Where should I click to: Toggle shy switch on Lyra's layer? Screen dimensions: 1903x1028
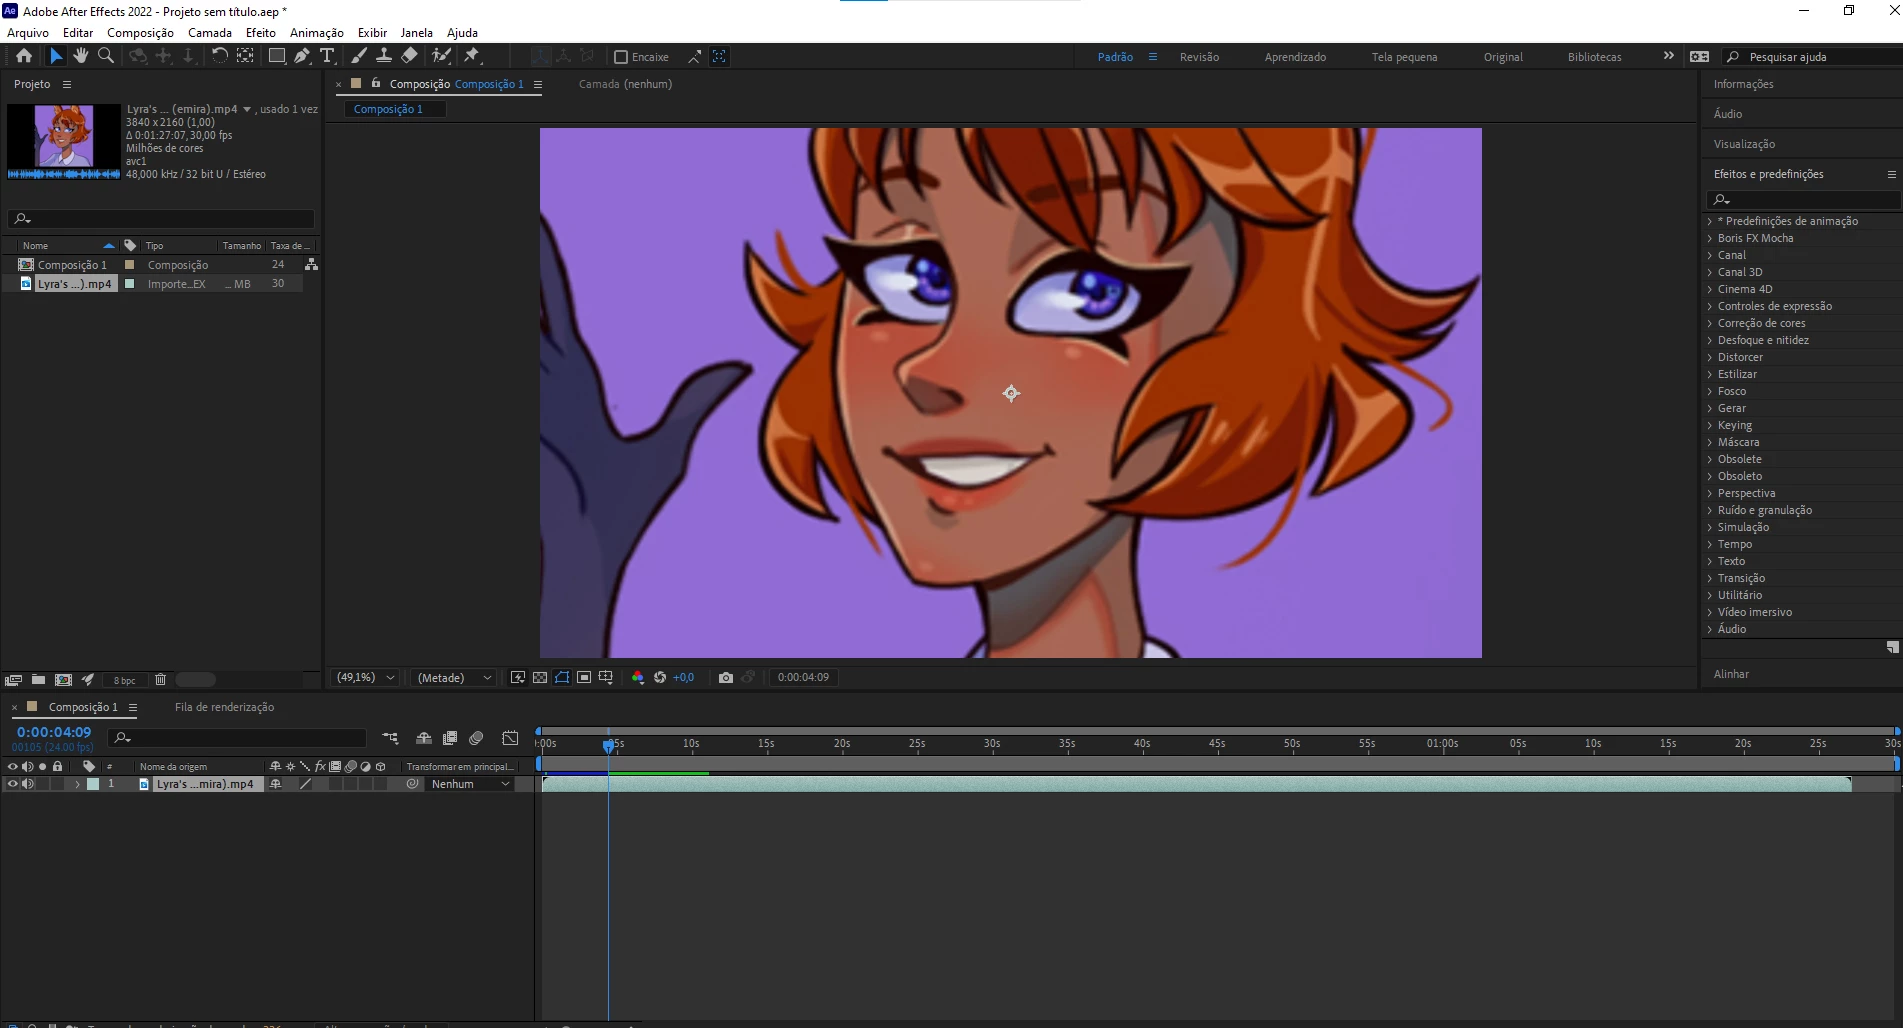point(276,784)
